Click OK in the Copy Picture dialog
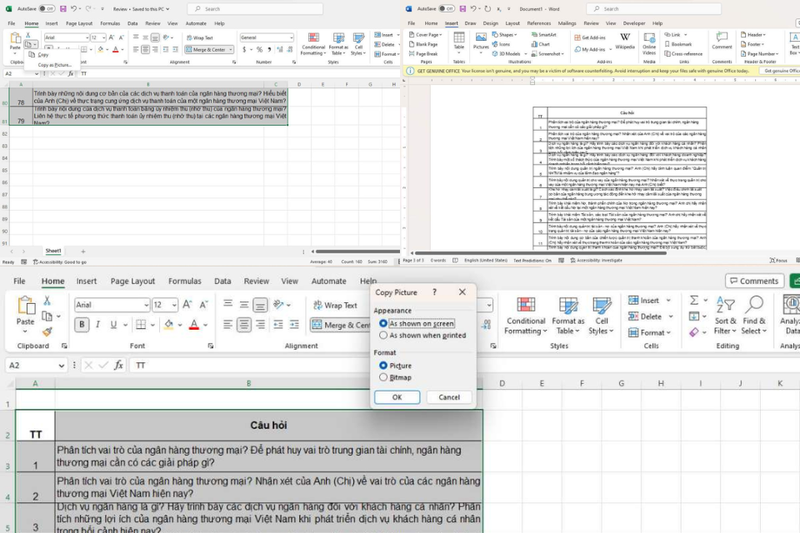Screen dimensions: 800x533 [397, 397]
